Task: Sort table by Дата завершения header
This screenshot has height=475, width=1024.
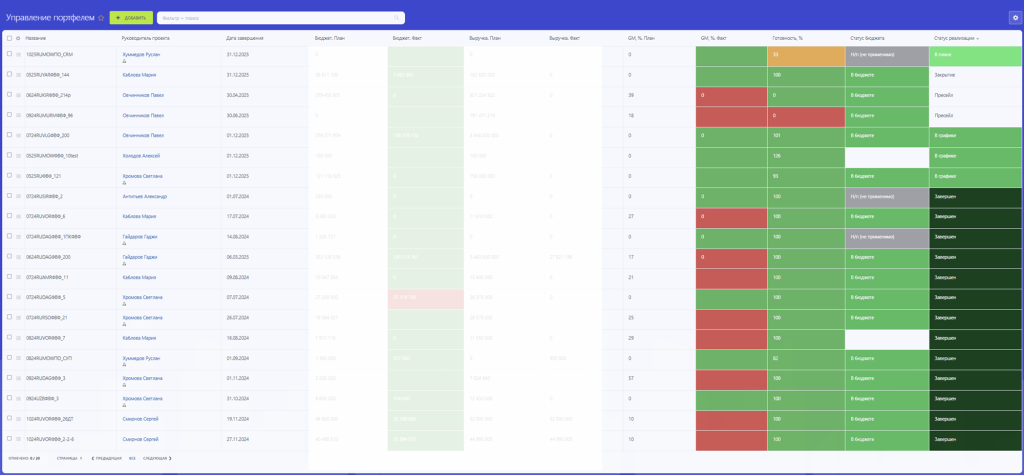Action: 244,38
